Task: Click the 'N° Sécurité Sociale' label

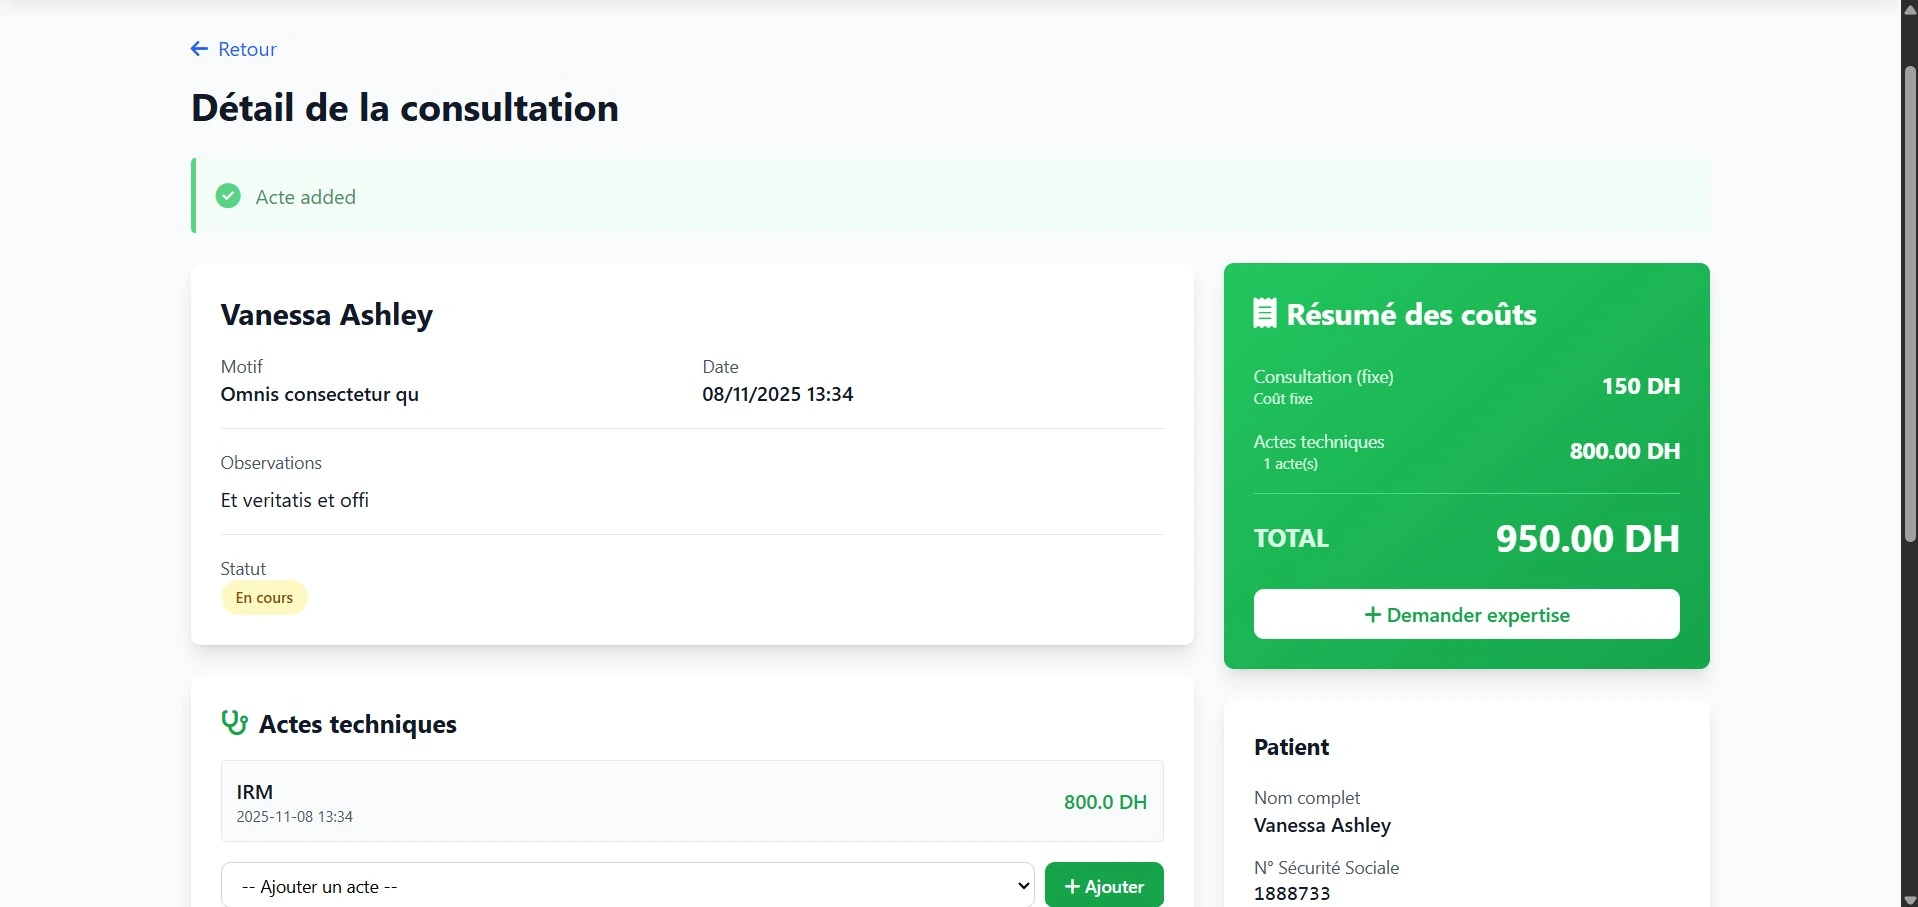Action: 1326,868
